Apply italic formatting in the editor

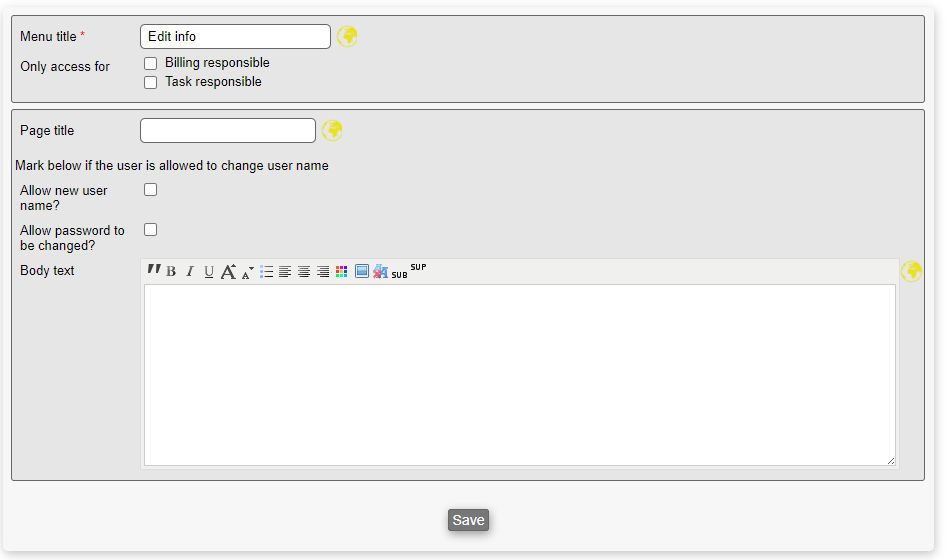(190, 272)
